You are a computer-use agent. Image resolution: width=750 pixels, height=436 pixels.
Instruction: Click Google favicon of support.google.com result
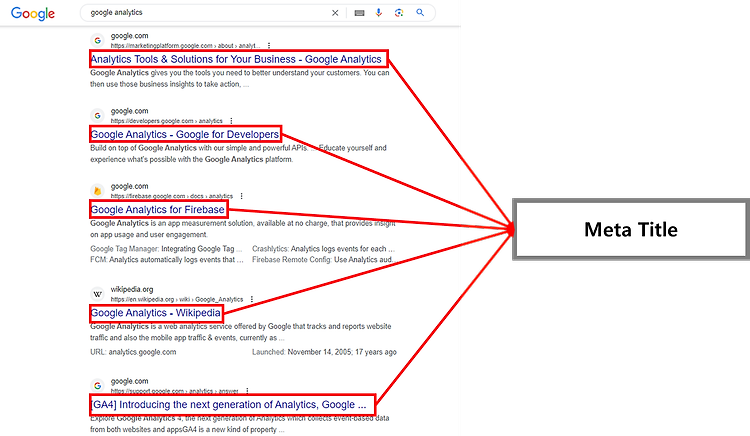pyautogui.click(x=98, y=385)
